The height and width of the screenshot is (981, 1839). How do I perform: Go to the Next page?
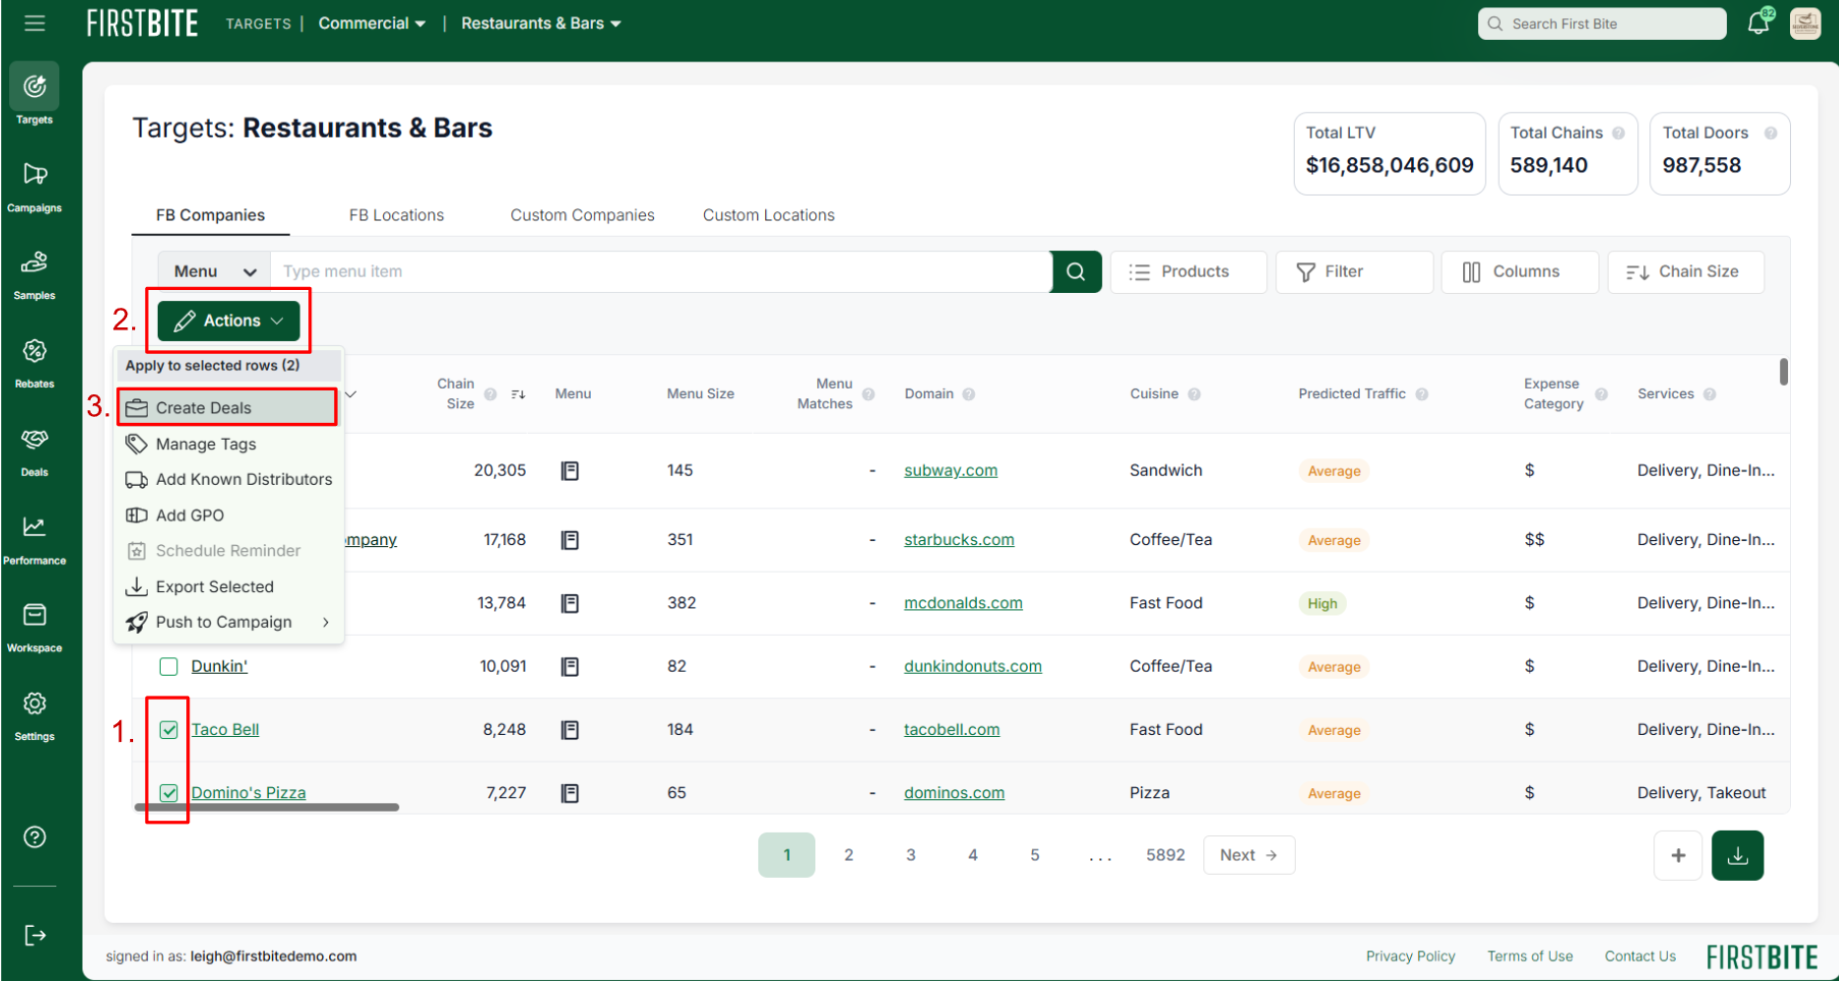pos(1249,856)
